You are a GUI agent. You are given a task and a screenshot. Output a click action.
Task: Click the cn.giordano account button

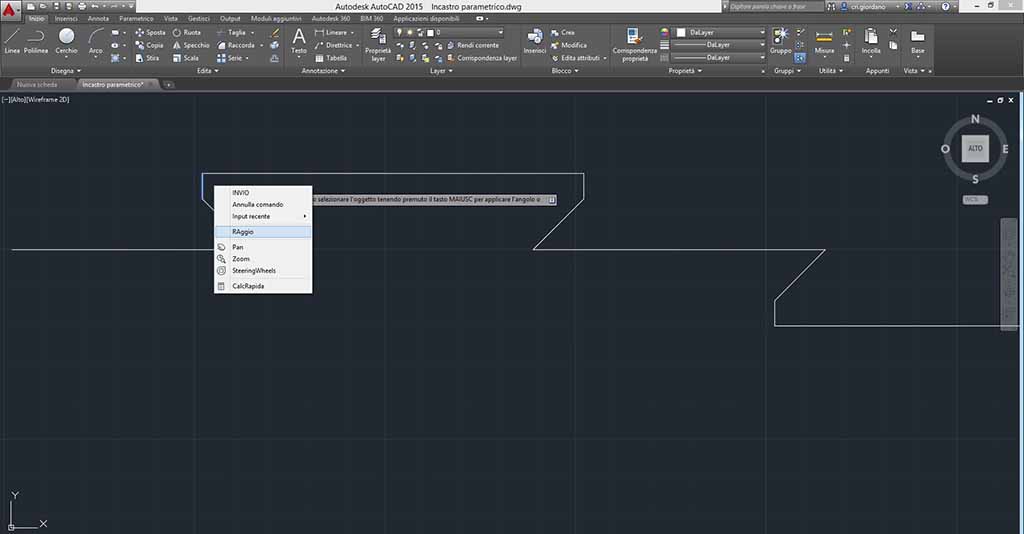(x=869, y=7)
